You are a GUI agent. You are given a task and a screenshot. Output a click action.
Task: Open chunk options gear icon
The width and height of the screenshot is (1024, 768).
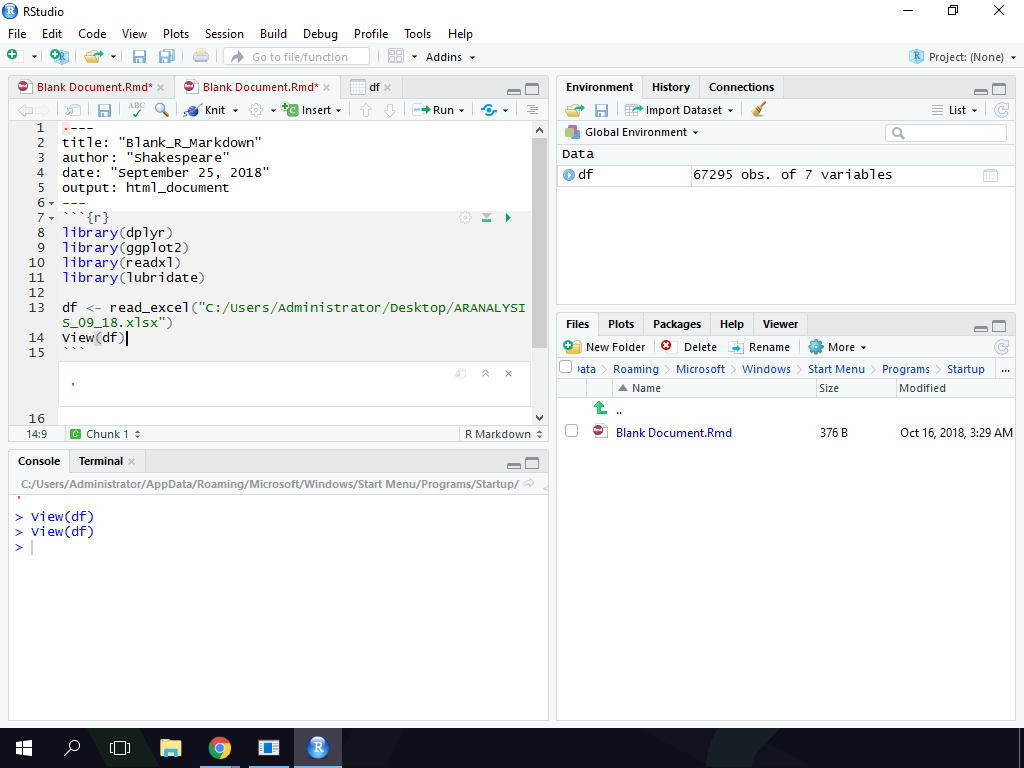coord(465,217)
